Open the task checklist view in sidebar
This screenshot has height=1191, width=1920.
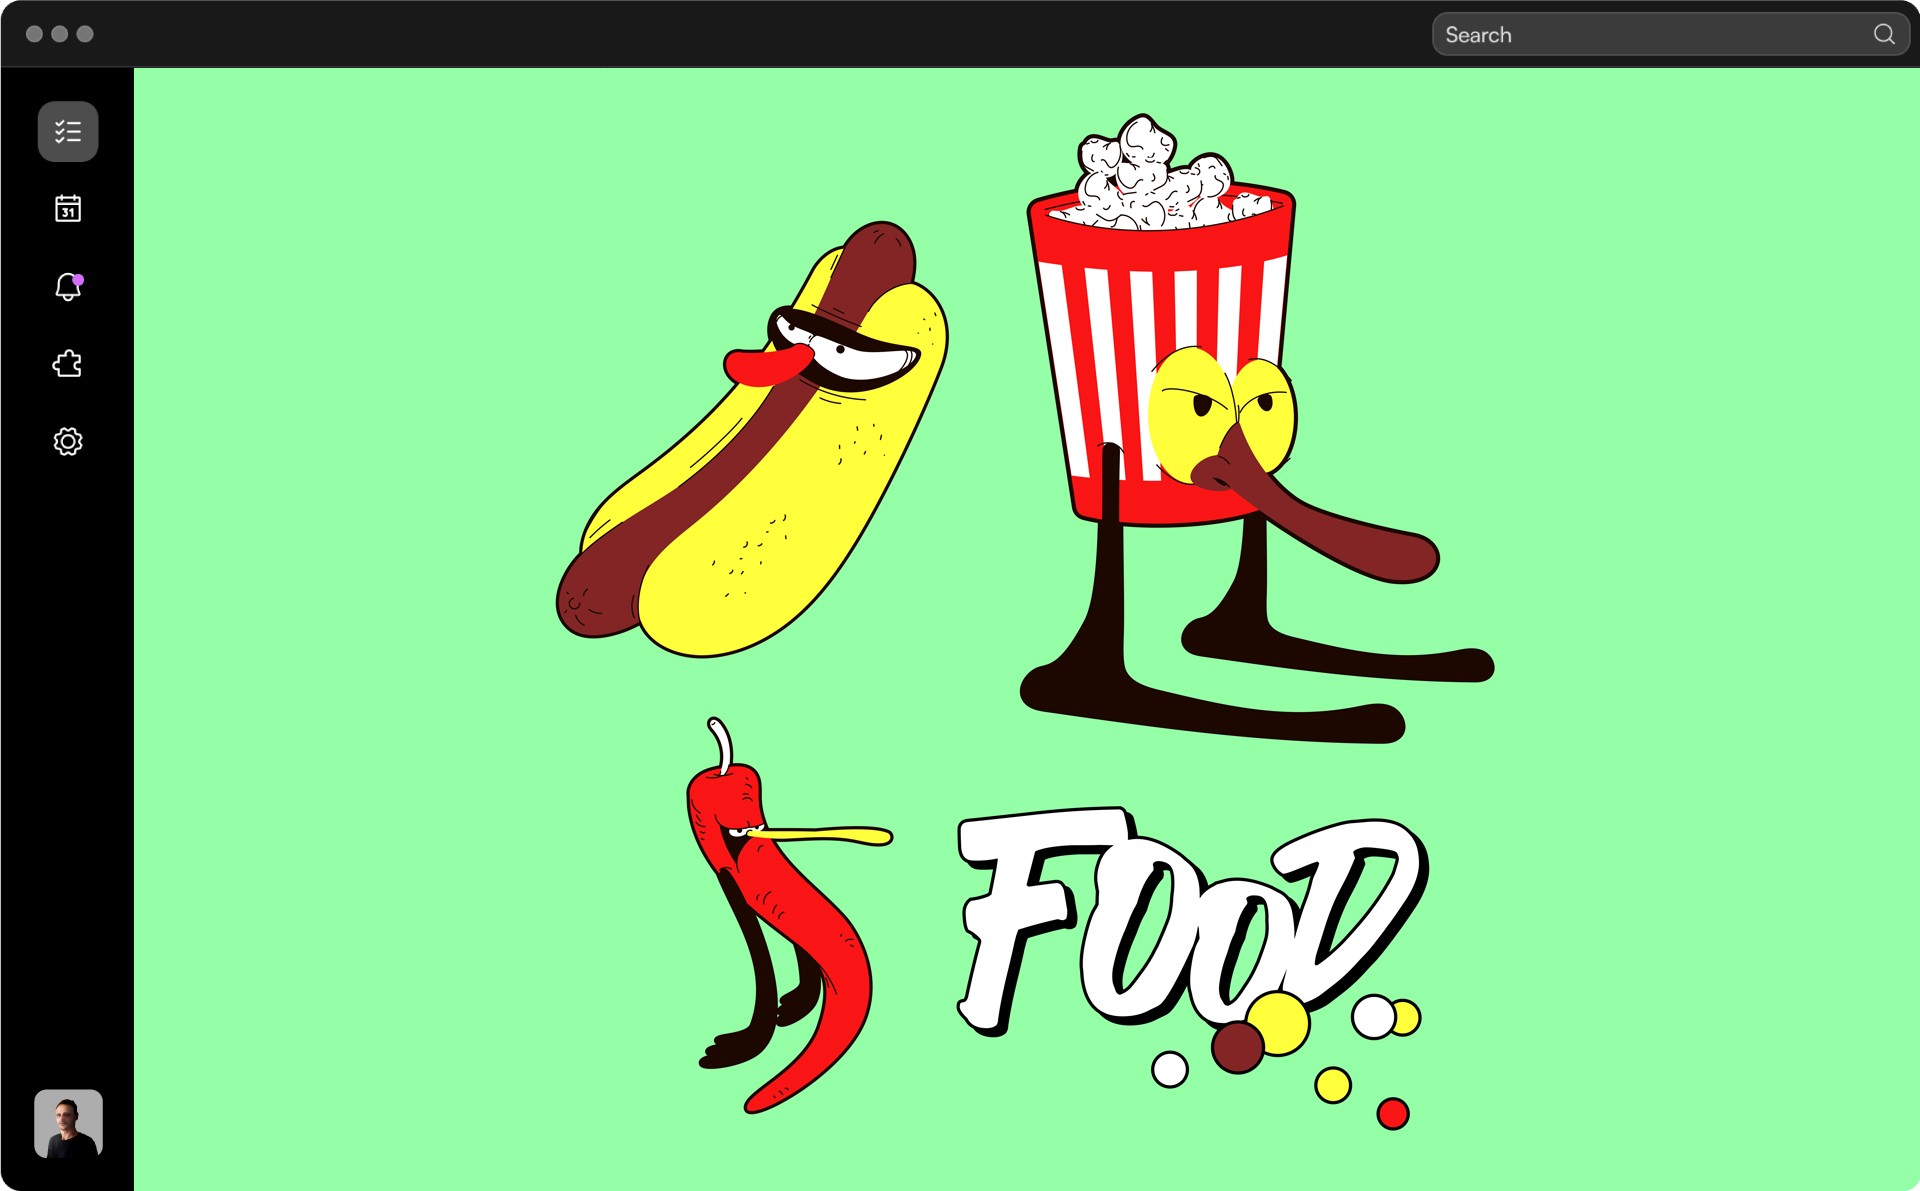[x=68, y=131]
